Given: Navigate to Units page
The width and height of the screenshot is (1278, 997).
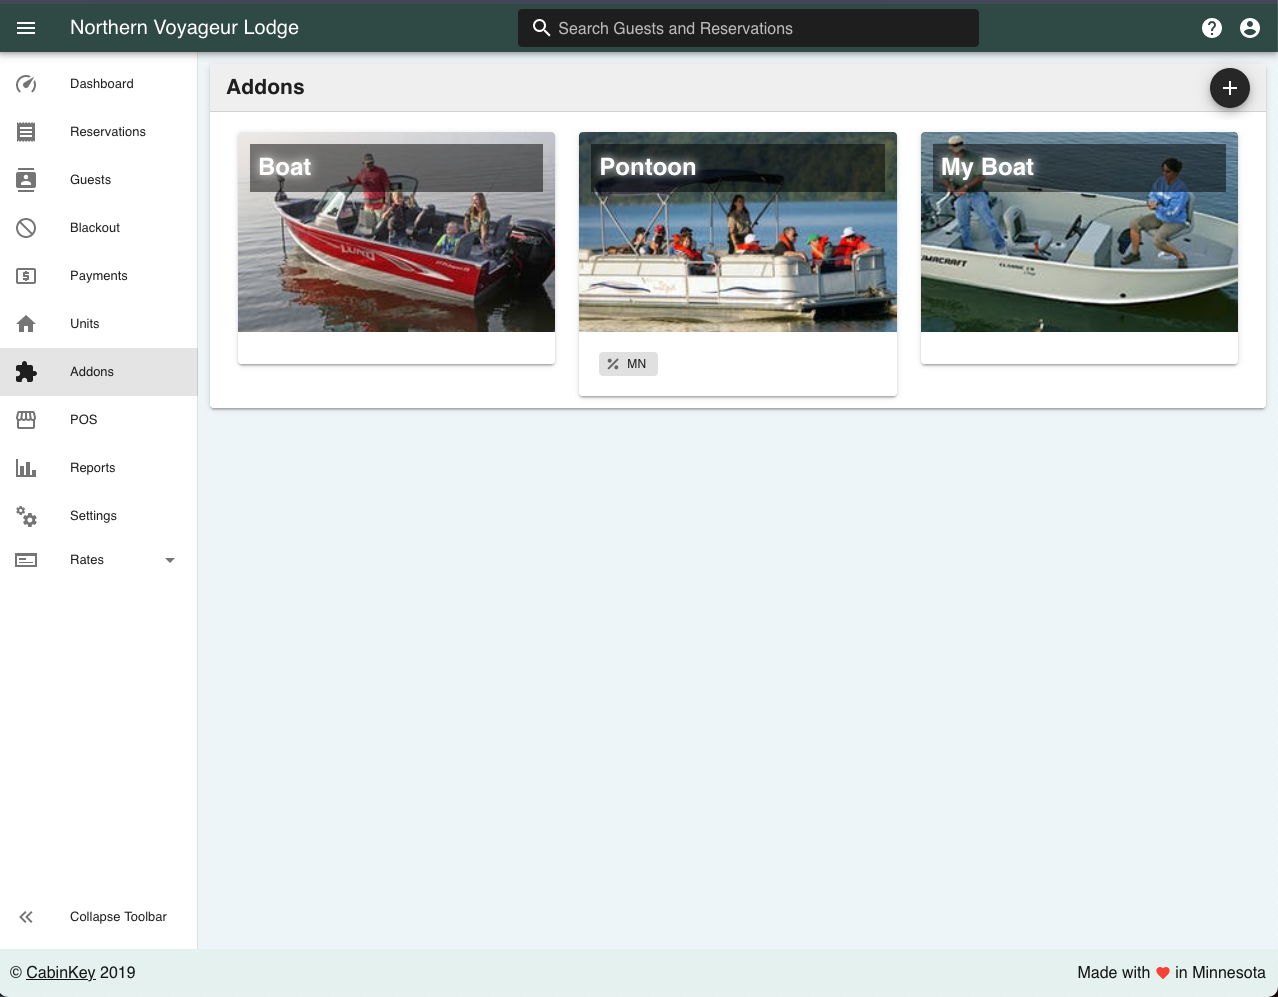Looking at the screenshot, I should 84,324.
